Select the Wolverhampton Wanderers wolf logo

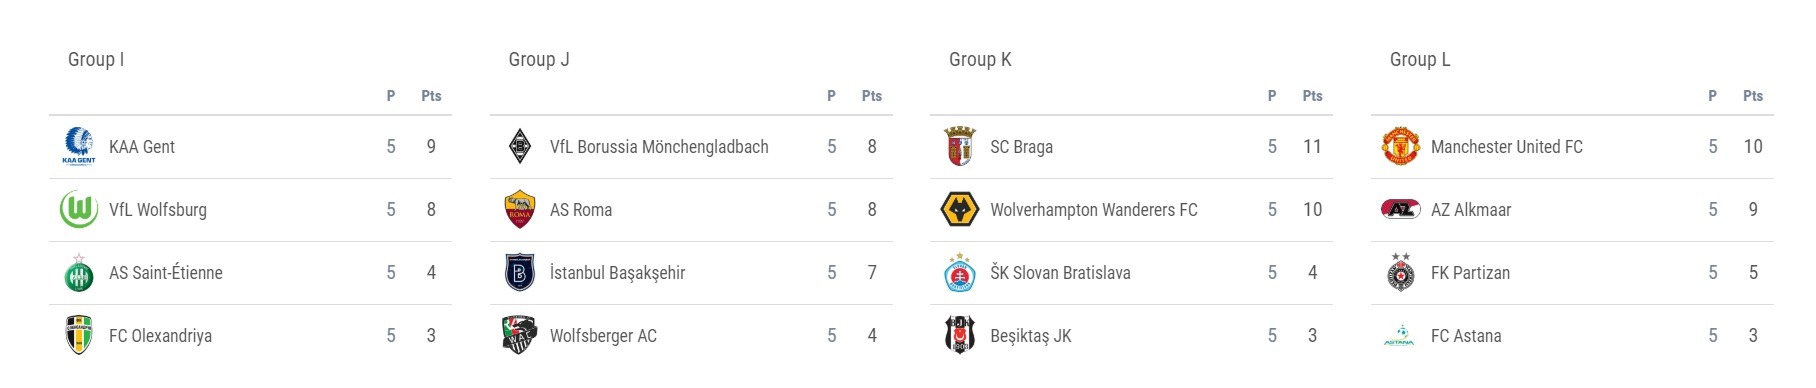click(x=960, y=209)
